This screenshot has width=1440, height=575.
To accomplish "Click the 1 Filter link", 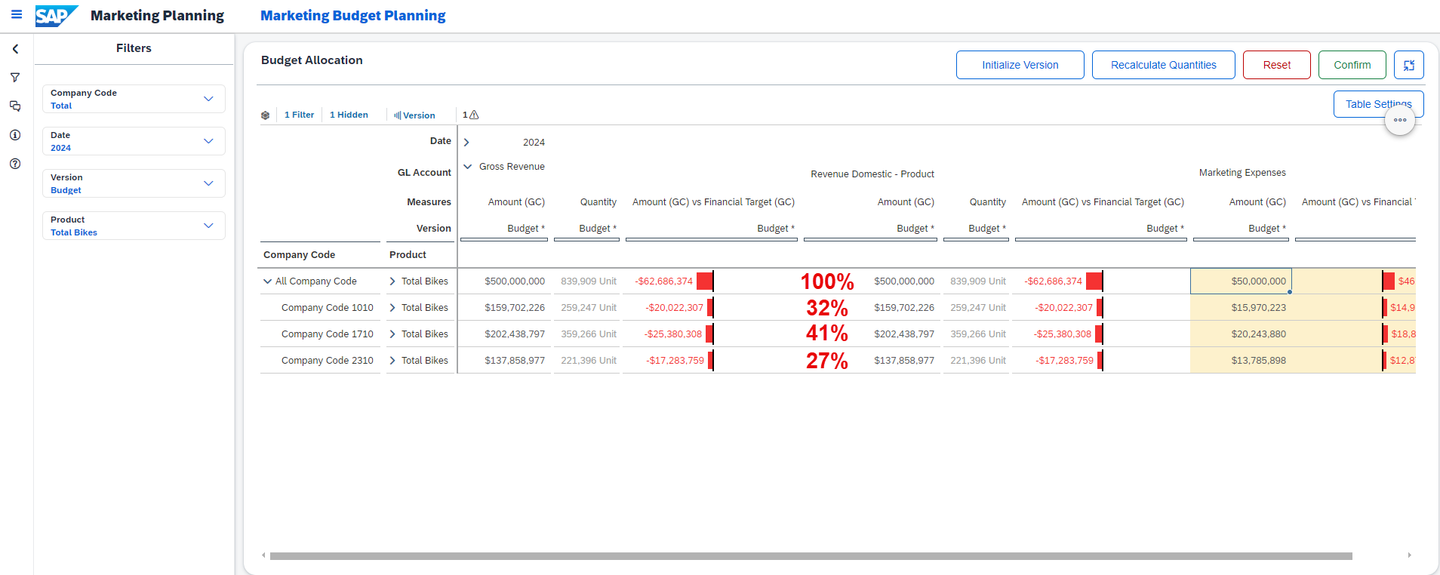I will click(299, 115).
